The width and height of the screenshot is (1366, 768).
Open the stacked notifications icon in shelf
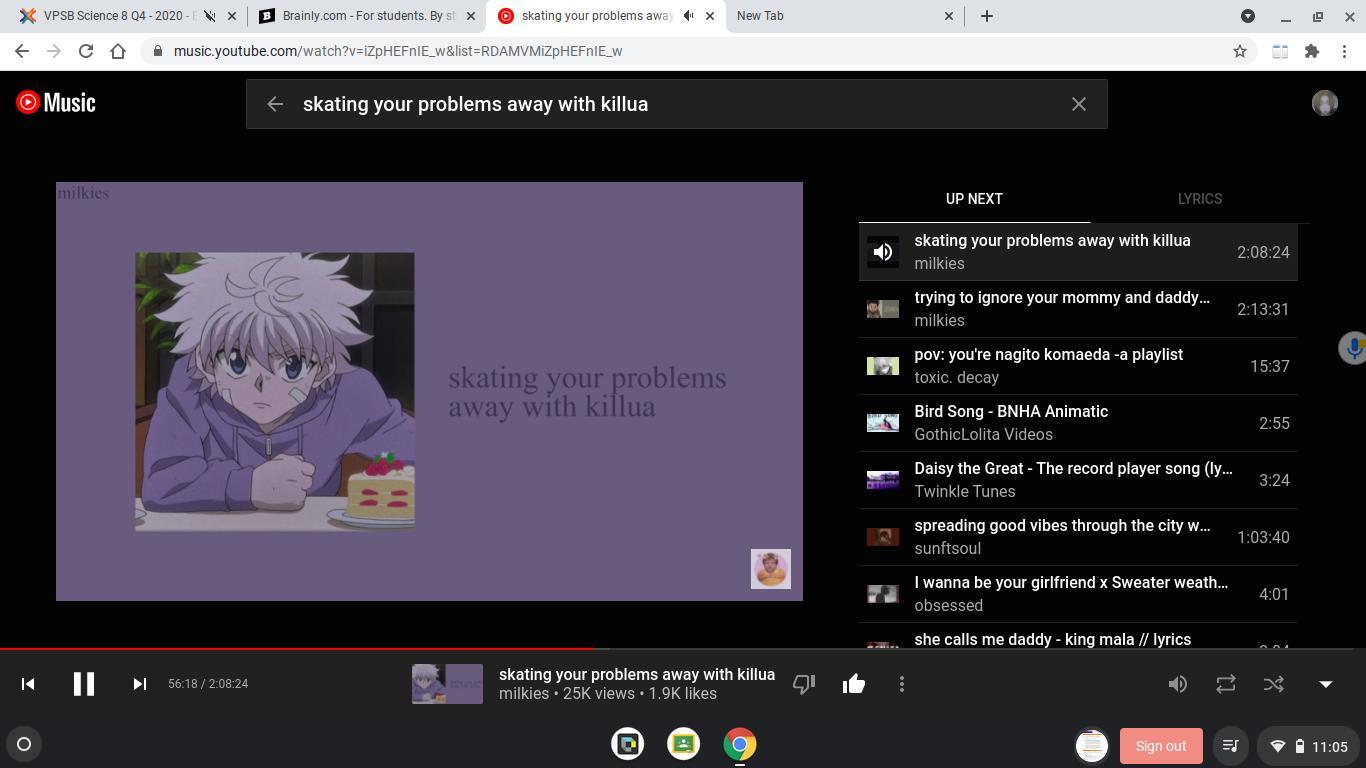pos(1092,745)
